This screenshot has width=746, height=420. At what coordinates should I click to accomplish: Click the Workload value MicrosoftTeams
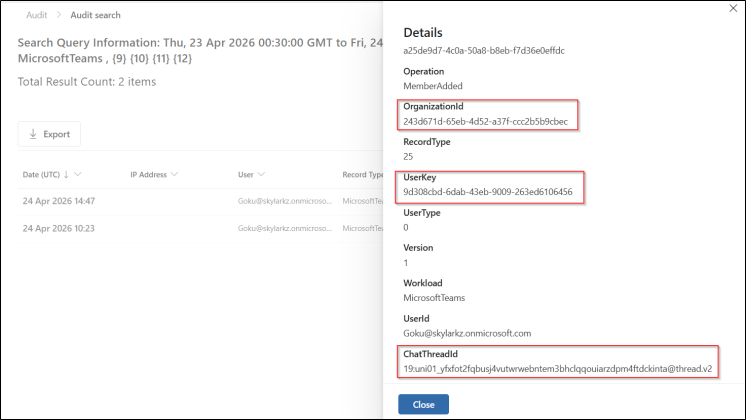coord(434,298)
